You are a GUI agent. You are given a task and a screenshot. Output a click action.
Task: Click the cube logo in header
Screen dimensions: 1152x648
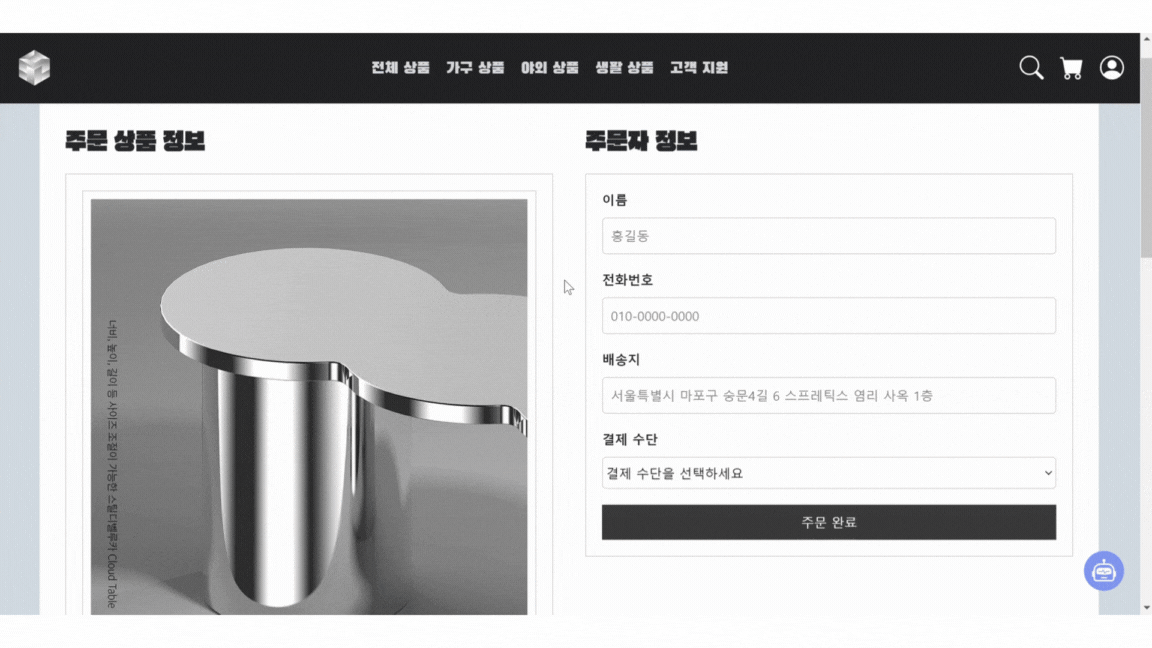[x=35, y=68]
